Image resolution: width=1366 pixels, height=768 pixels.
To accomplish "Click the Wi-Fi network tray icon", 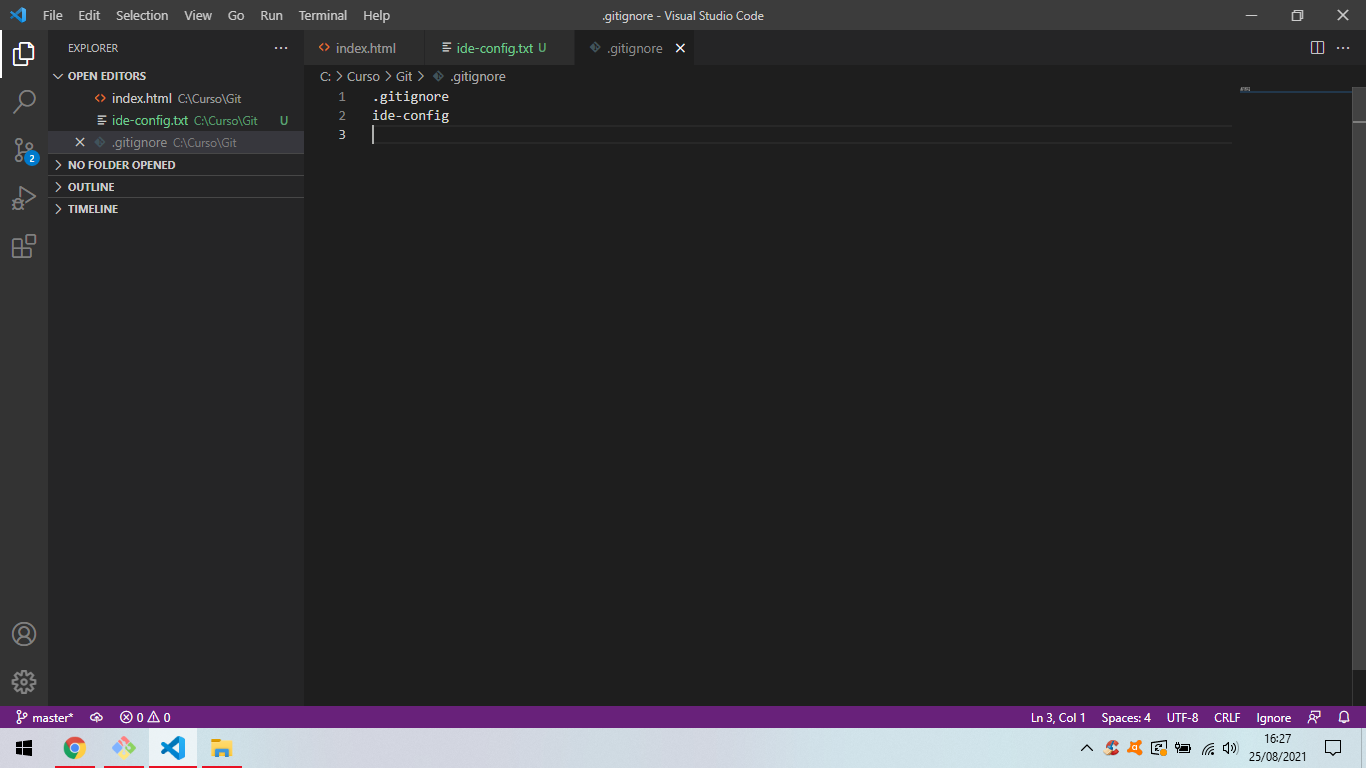I will (1208, 748).
